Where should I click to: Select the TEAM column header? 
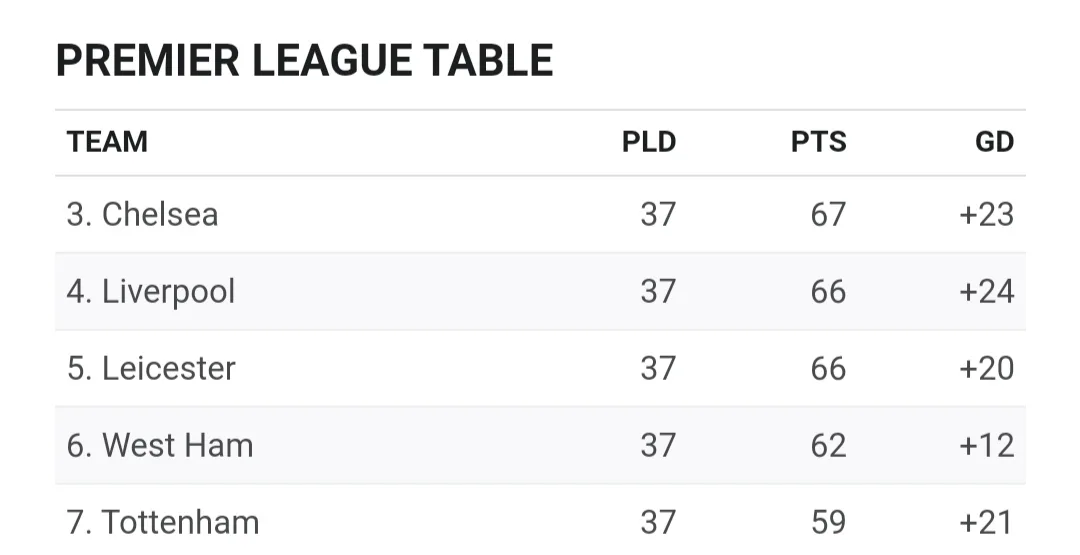click(x=107, y=142)
